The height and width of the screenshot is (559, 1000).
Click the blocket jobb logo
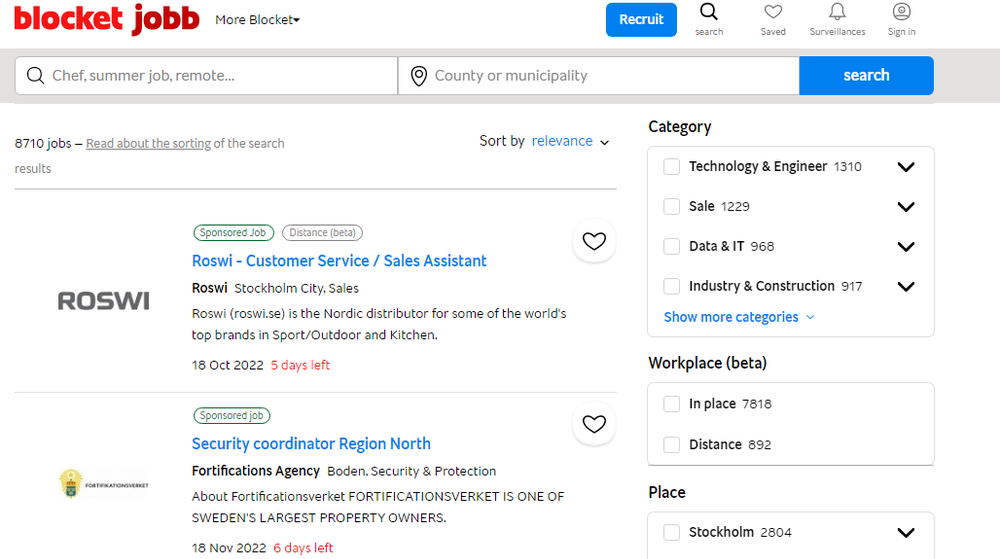107,19
